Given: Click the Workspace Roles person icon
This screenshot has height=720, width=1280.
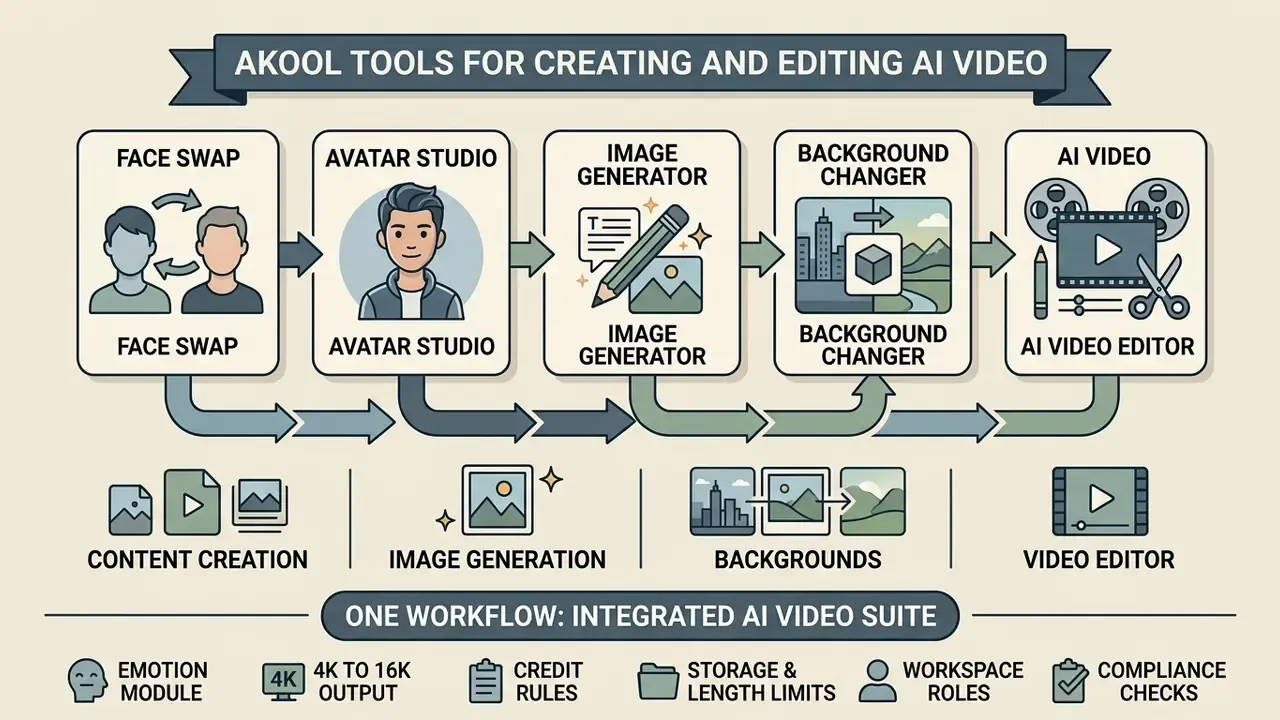Looking at the screenshot, I should point(878,681).
